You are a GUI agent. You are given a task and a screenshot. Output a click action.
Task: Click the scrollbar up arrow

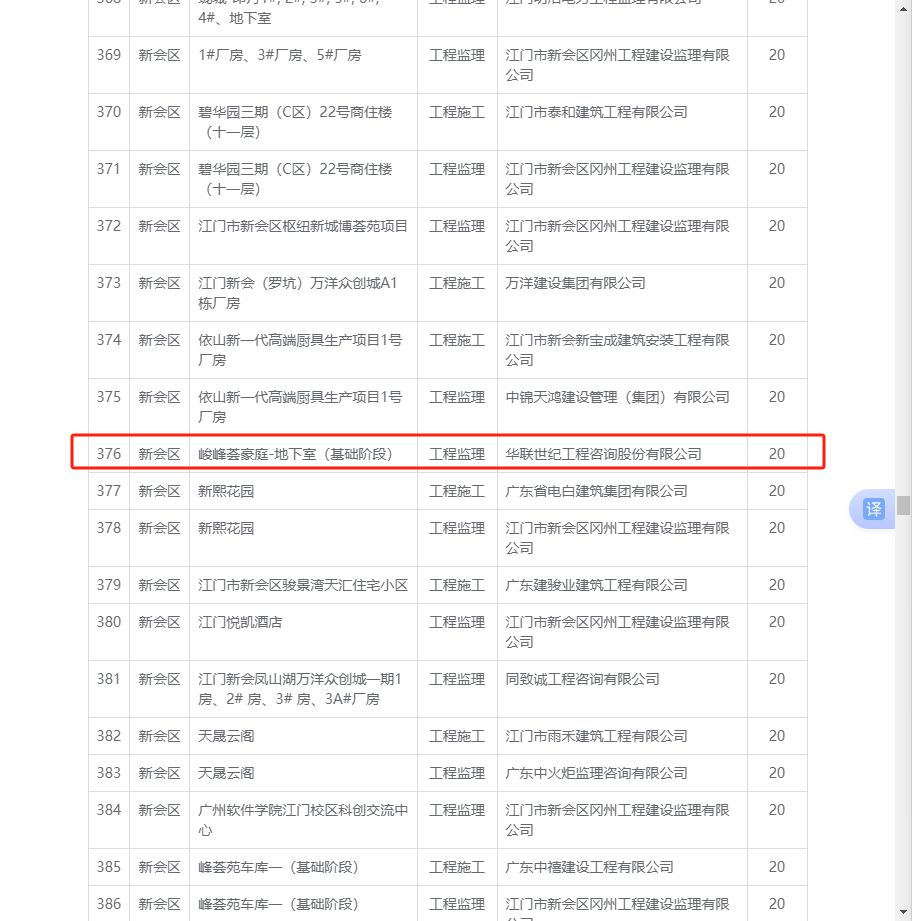pyautogui.click(x=903, y=9)
